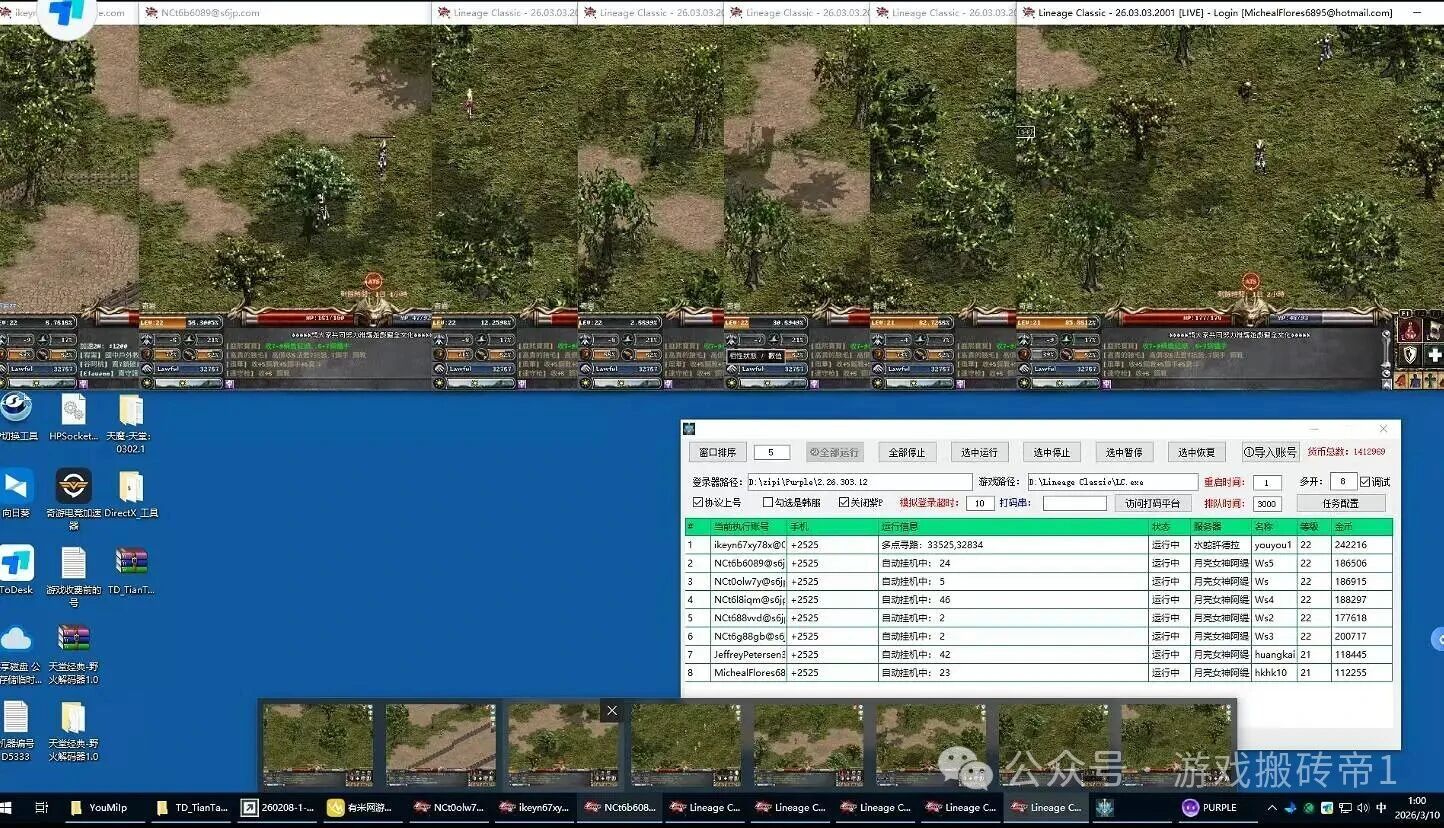Click the 全部停止 button

pyautogui.click(x=907, y=453)
